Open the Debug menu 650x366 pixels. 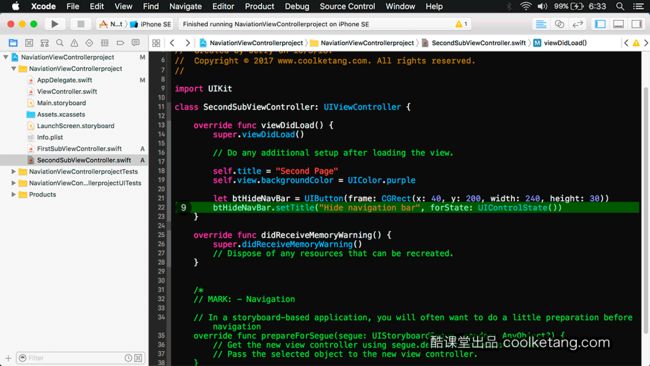coord(297,6)
